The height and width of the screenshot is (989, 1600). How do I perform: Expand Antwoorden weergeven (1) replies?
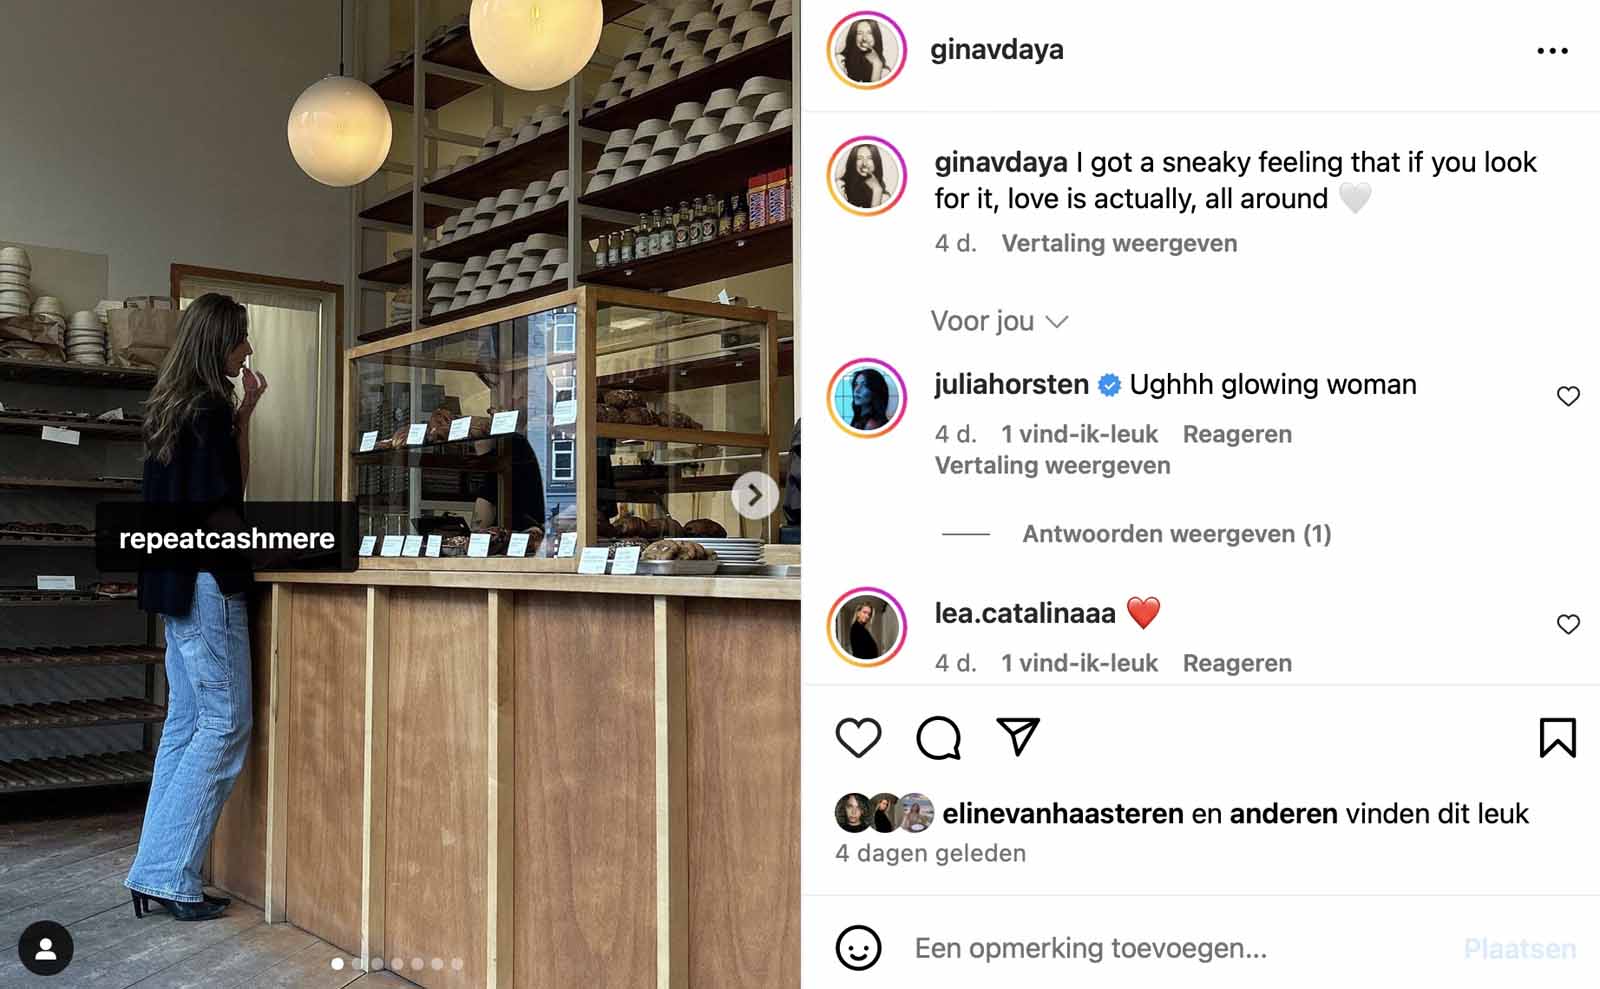[1176, 534]
